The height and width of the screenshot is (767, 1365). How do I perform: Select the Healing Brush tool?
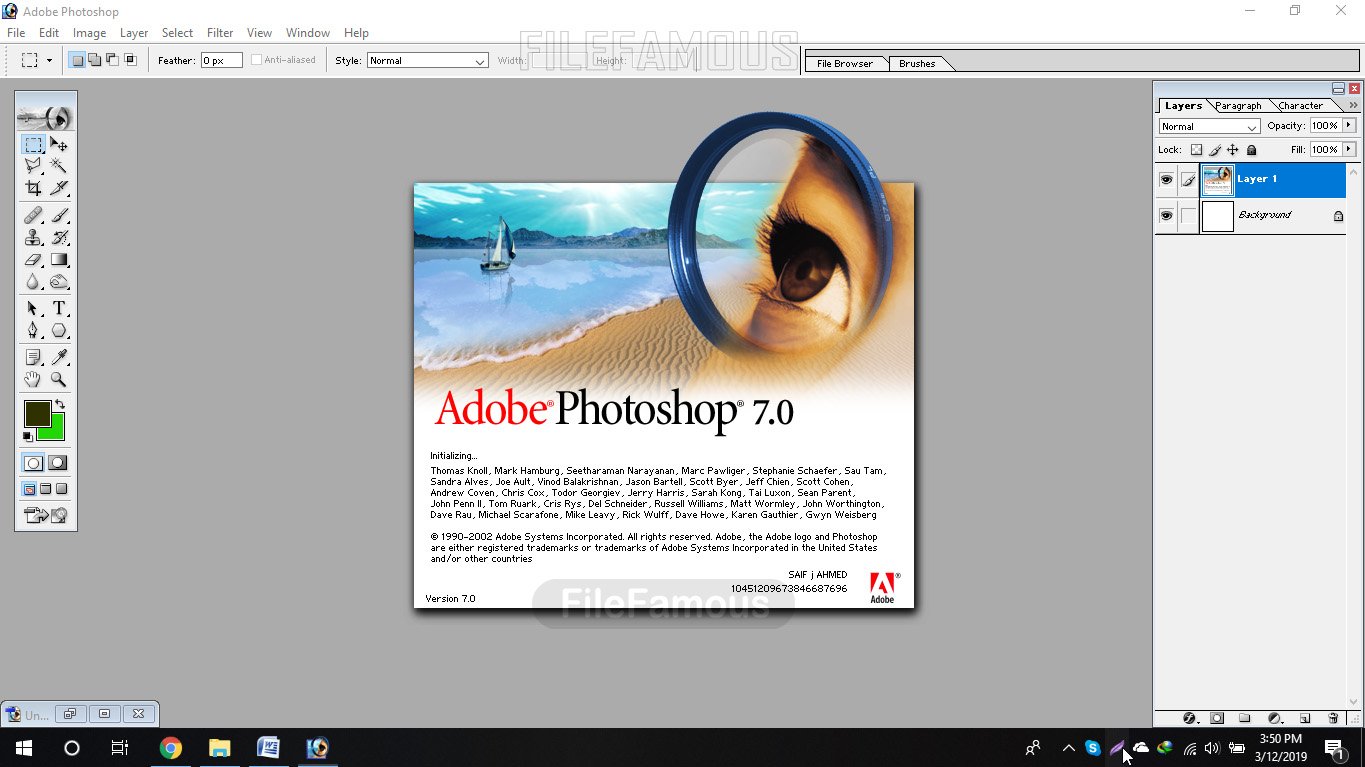click(33, 215)
